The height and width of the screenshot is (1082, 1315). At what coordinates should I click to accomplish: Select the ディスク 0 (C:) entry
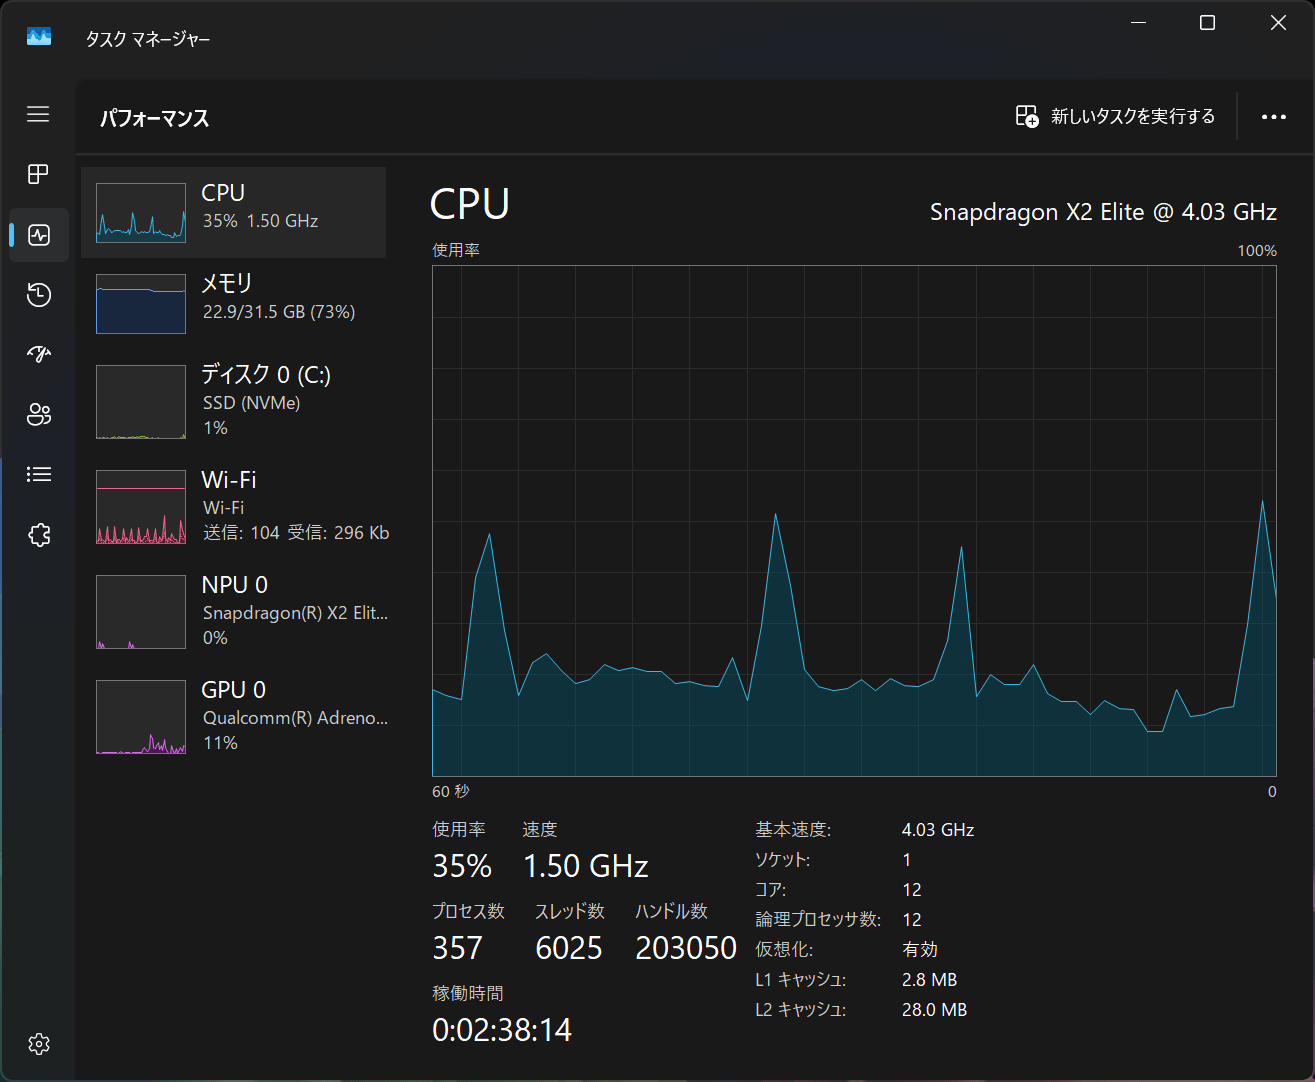[233, 401]
